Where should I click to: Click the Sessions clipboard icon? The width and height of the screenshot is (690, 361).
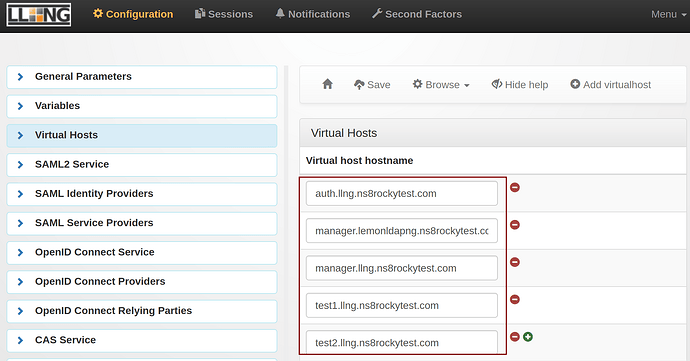200,14
